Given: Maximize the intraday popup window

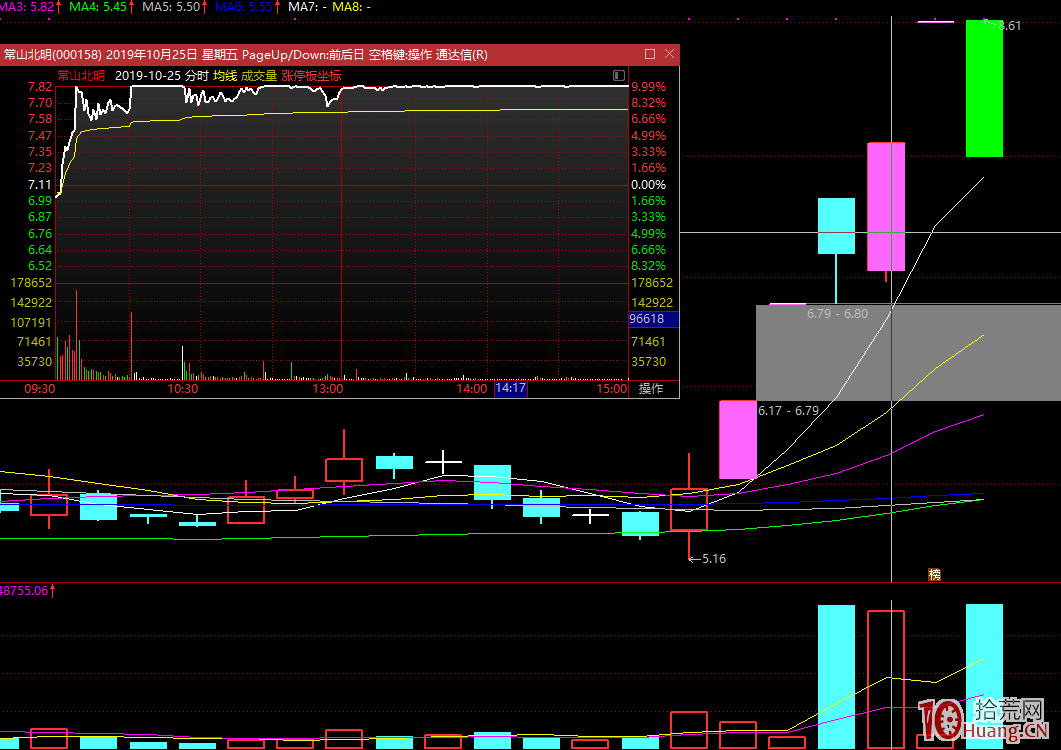Looking at the screenshot, I should (x=650, y=54).
